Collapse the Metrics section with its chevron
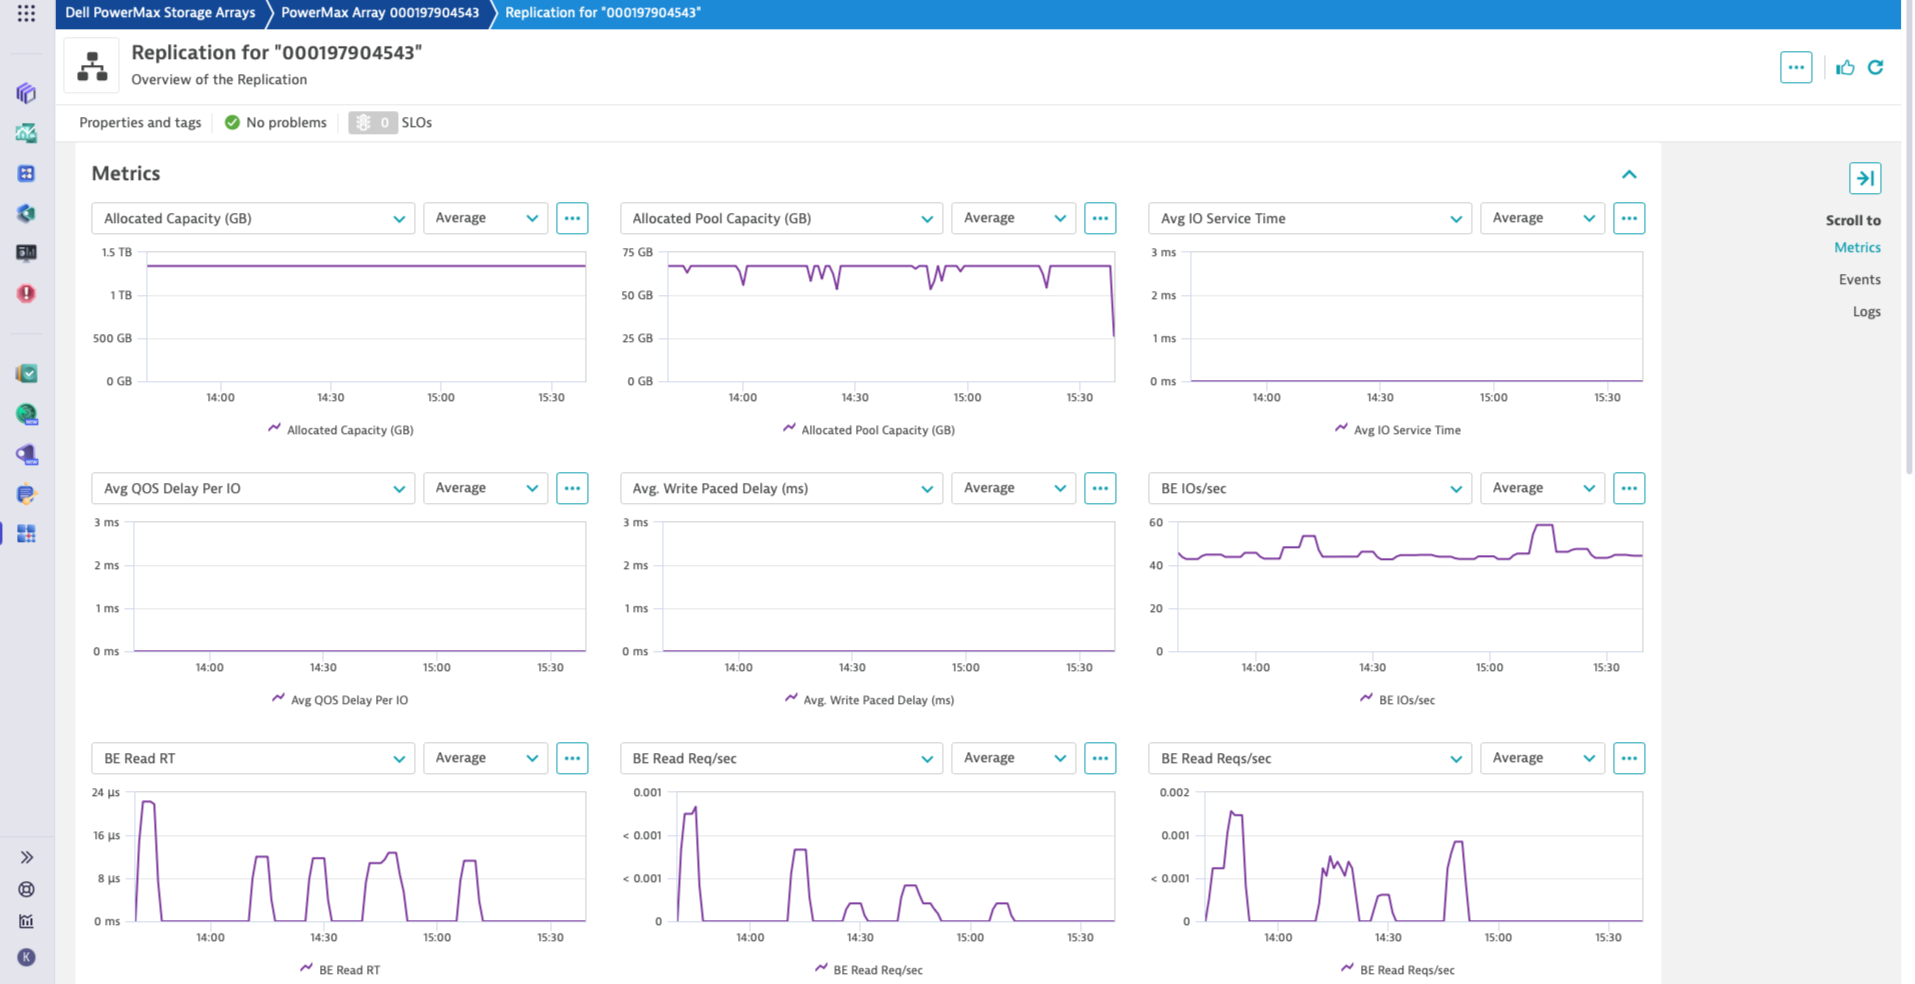 tap(1629, 174)
